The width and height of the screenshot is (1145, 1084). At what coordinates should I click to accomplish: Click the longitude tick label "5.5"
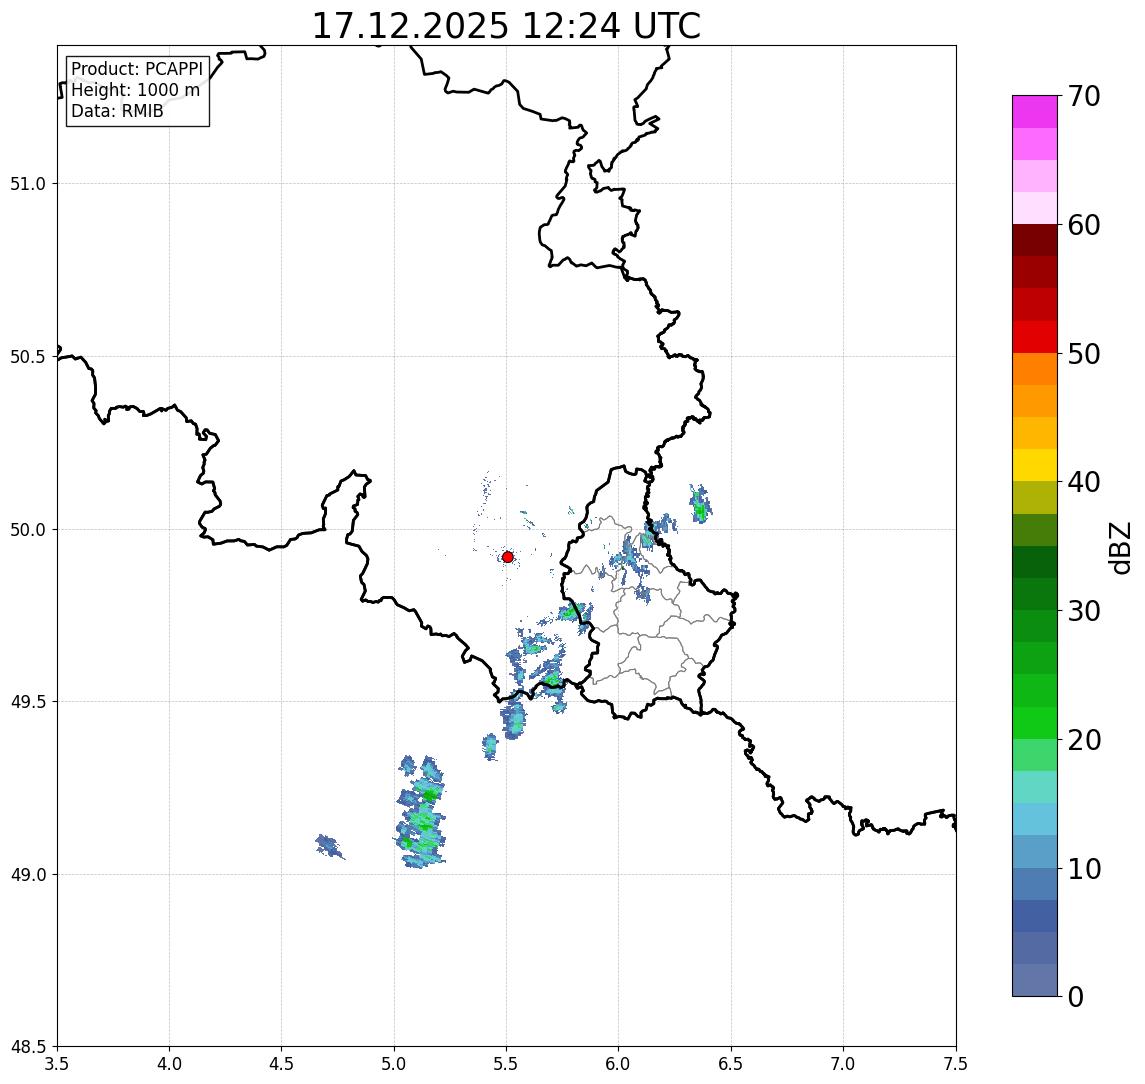pos(507,1064)
